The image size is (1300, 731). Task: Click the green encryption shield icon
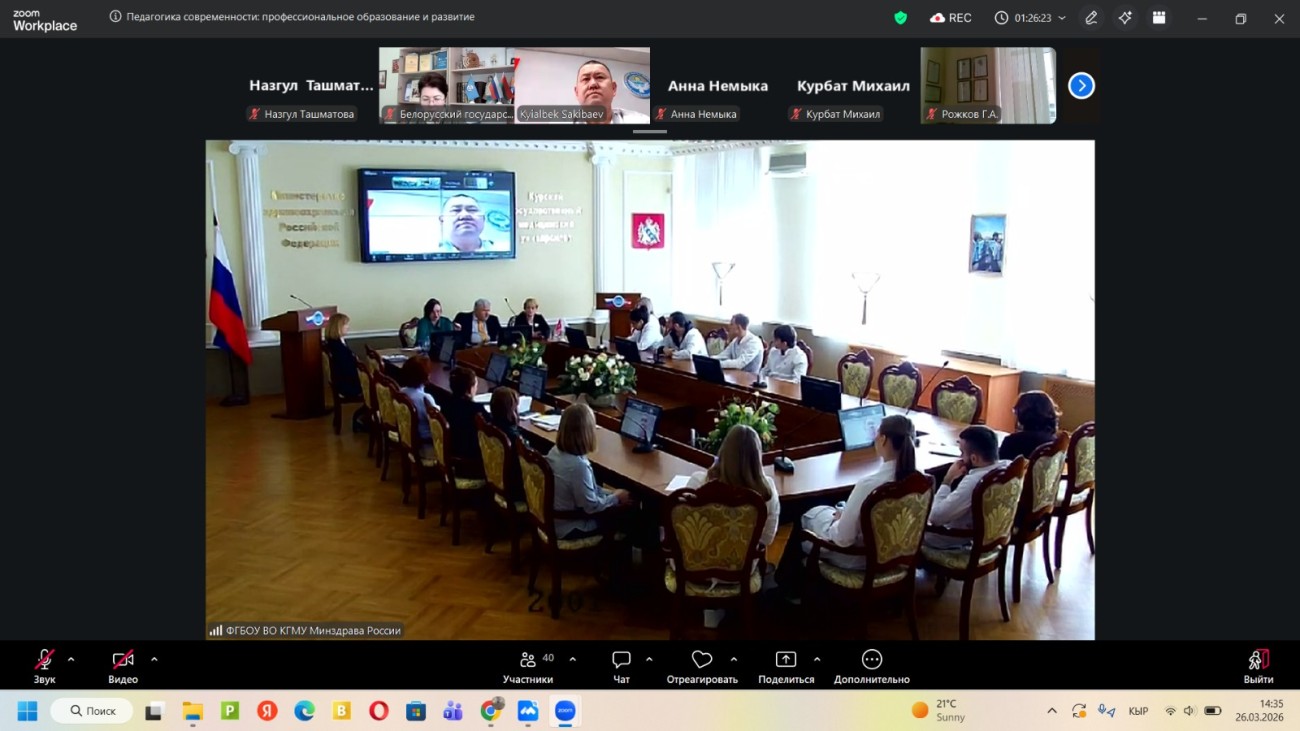pyautogui.click(x=900, y=18)
